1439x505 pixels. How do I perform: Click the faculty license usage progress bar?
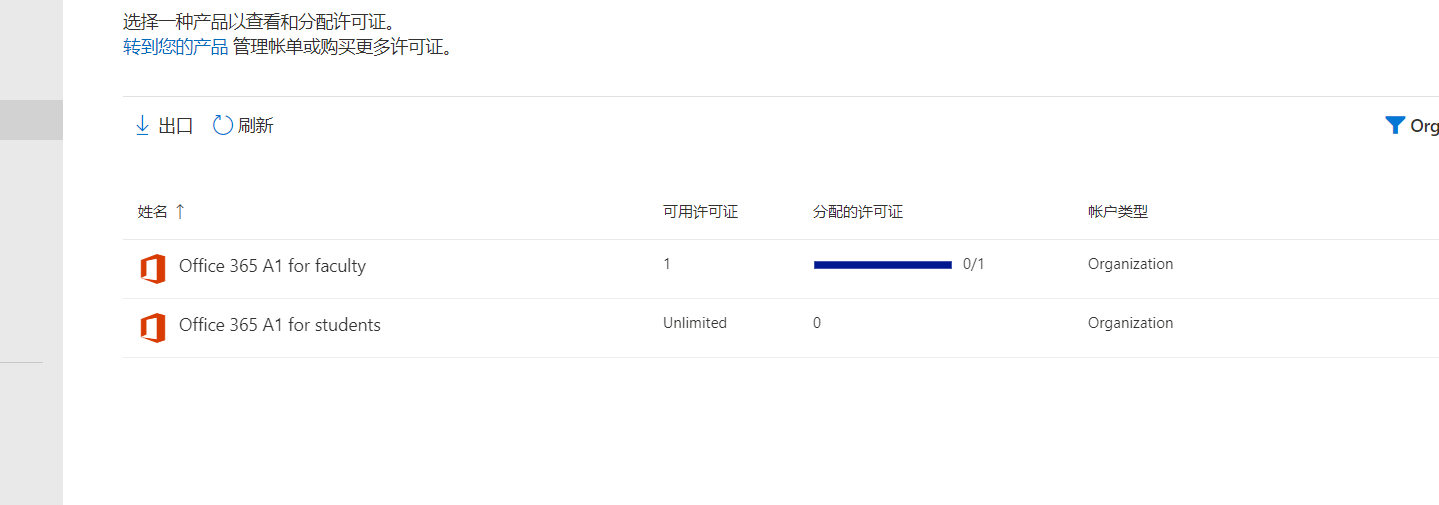[883, 265]
